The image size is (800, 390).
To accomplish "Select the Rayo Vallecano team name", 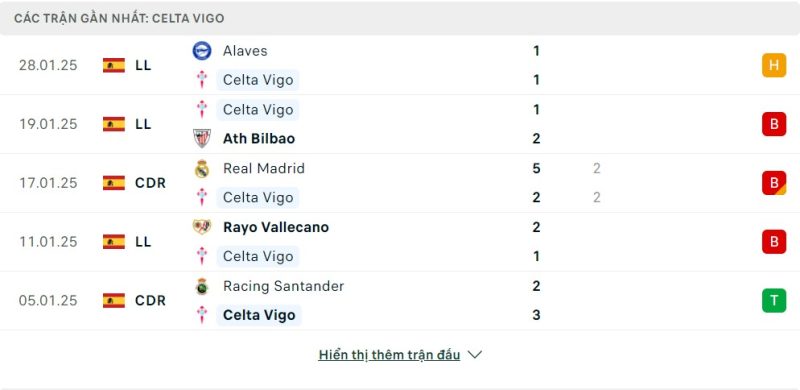I will coord(276,227).
